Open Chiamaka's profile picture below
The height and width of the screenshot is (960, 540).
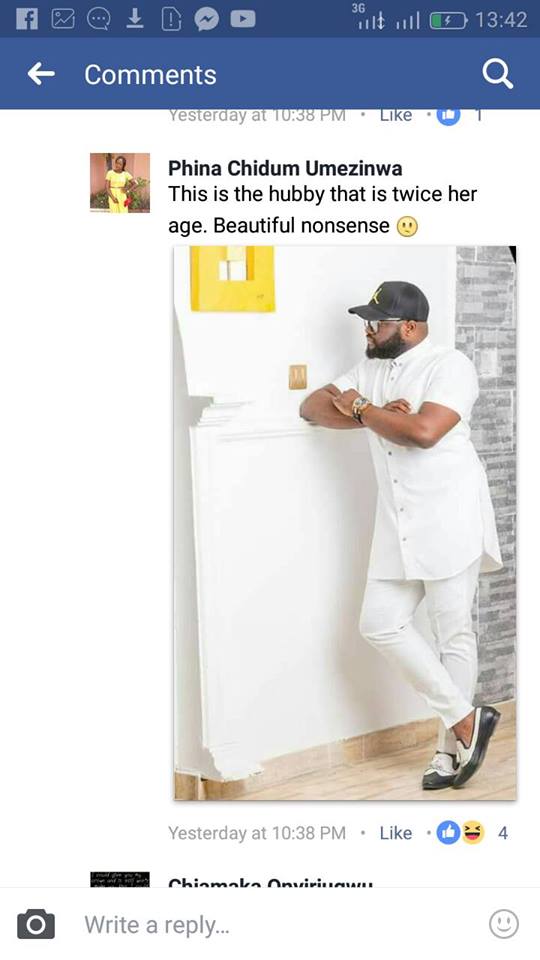[x=120, y=879]
